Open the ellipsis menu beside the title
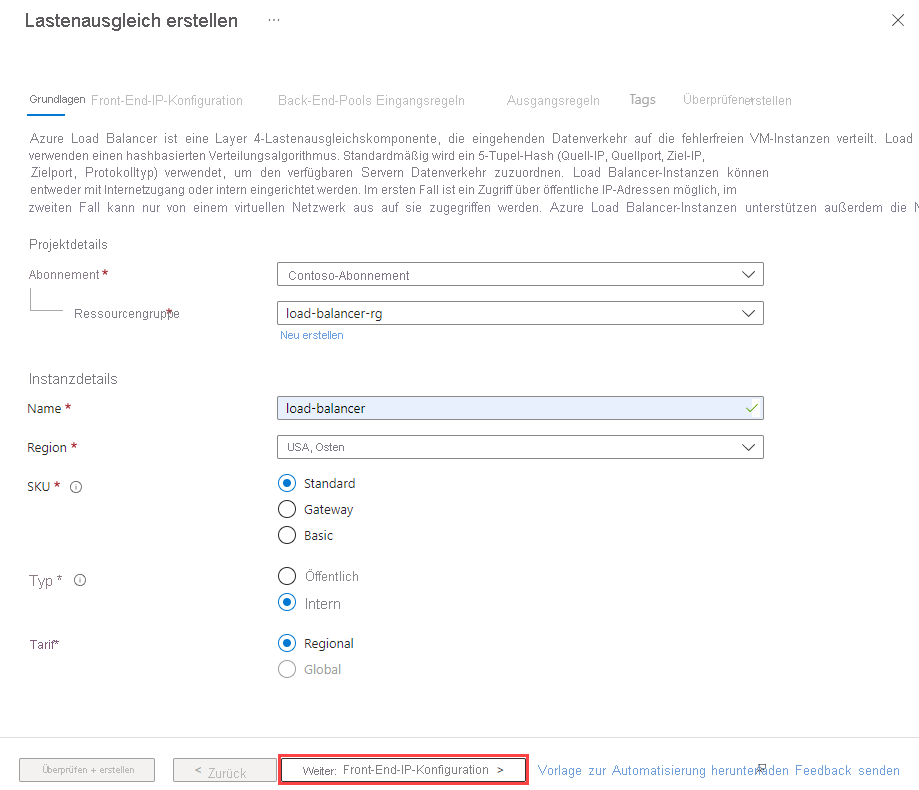Viewport: 919px width, 790px height. point(274,21)
